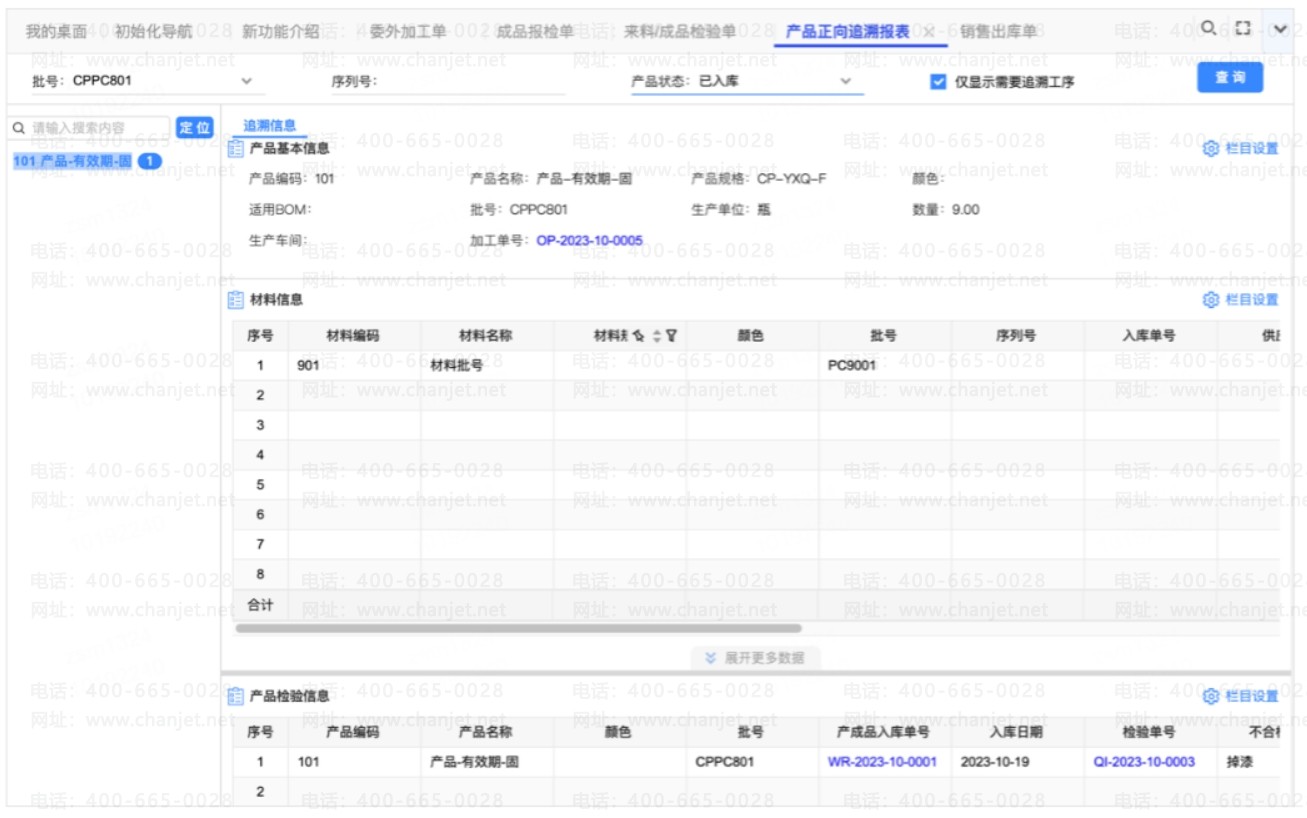Open 栏目设置 for 产品检验信息
Viewport: 1307px width, 818px height.
[x=1241, y=696]
